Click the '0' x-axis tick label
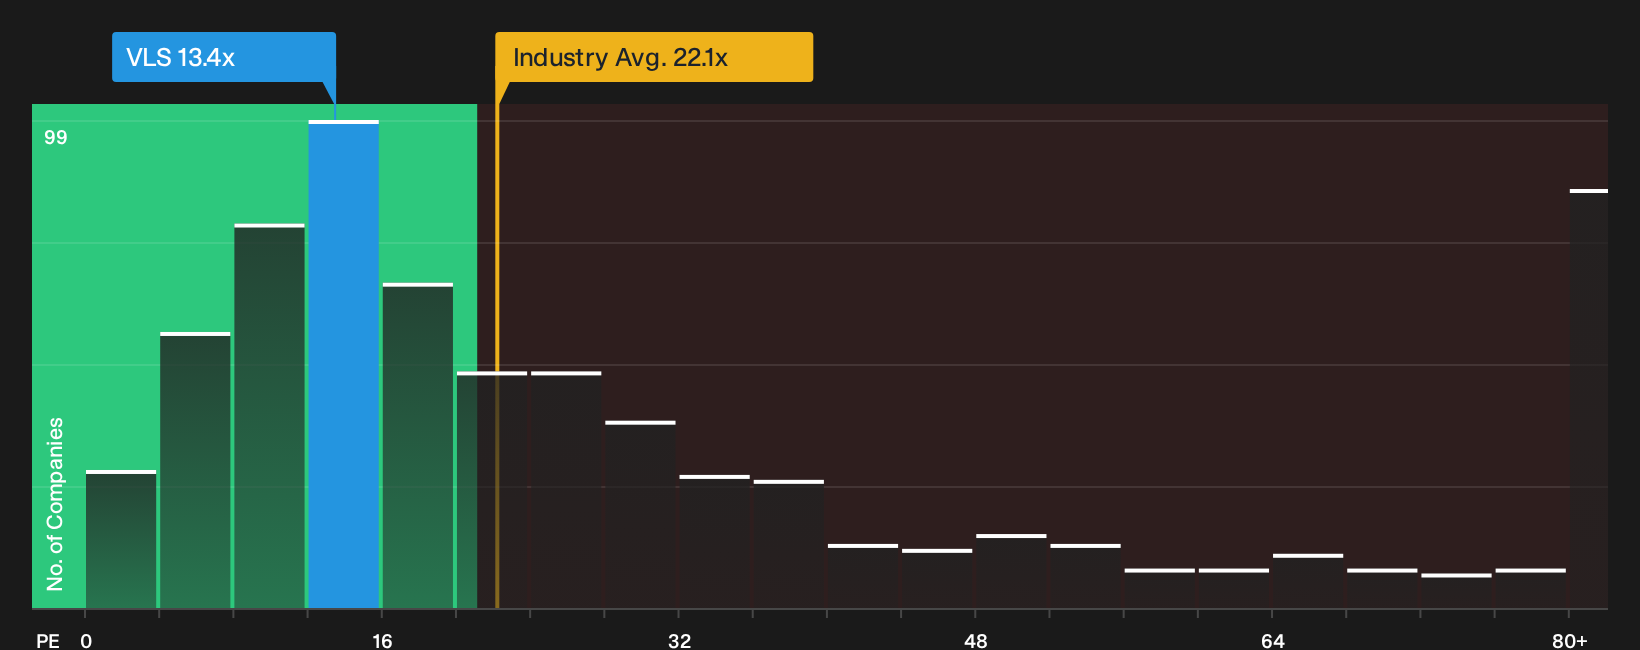The height and width of the screenshot is (650, 1640). point(86,640)
